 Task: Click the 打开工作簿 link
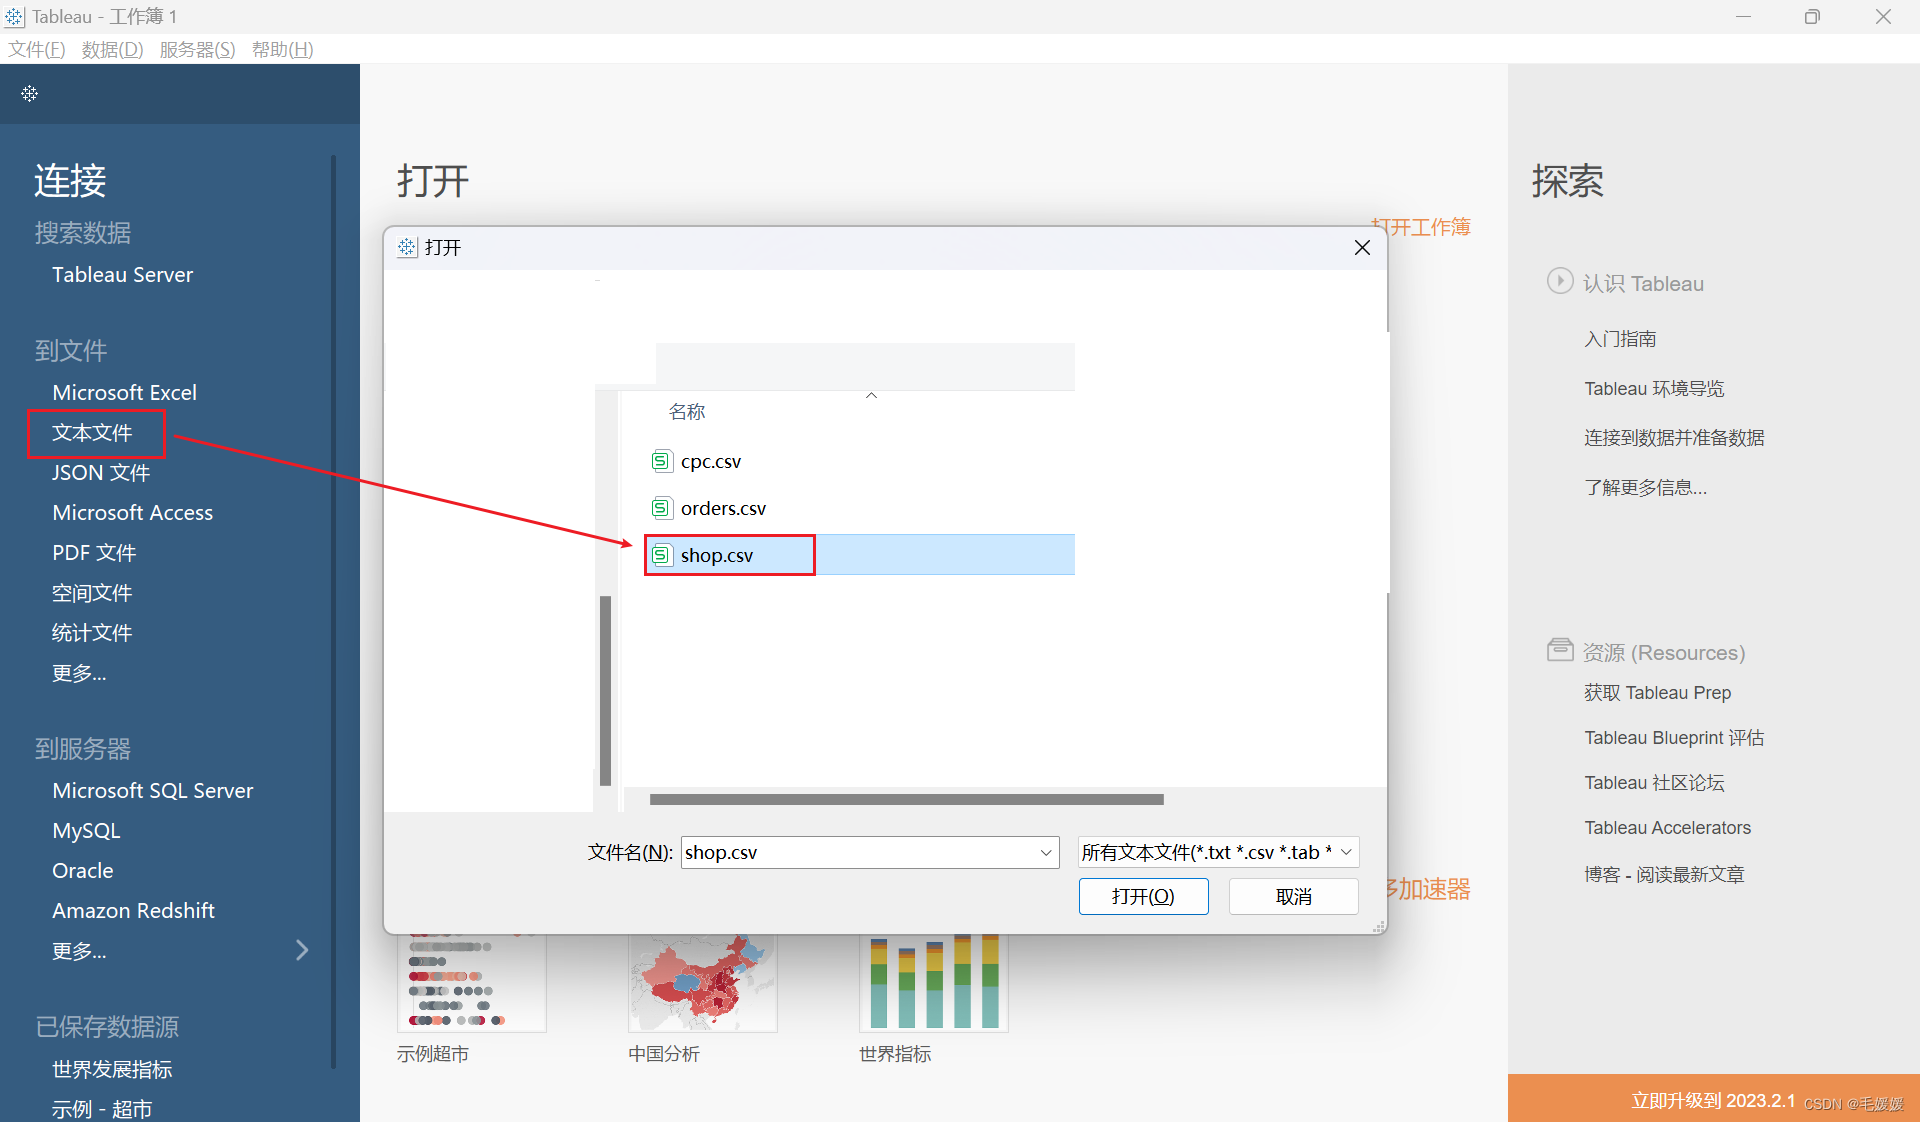(x=1421, y=227)
